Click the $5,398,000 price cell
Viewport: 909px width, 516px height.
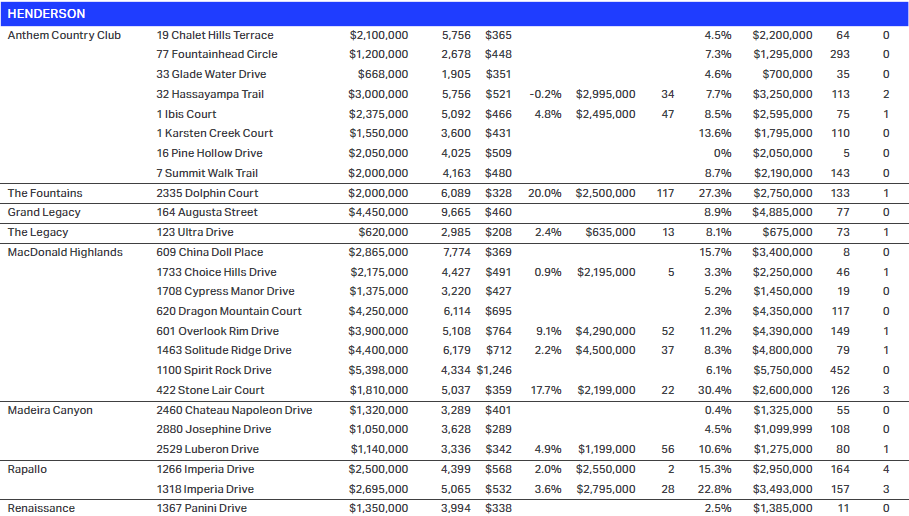(378, 371)
